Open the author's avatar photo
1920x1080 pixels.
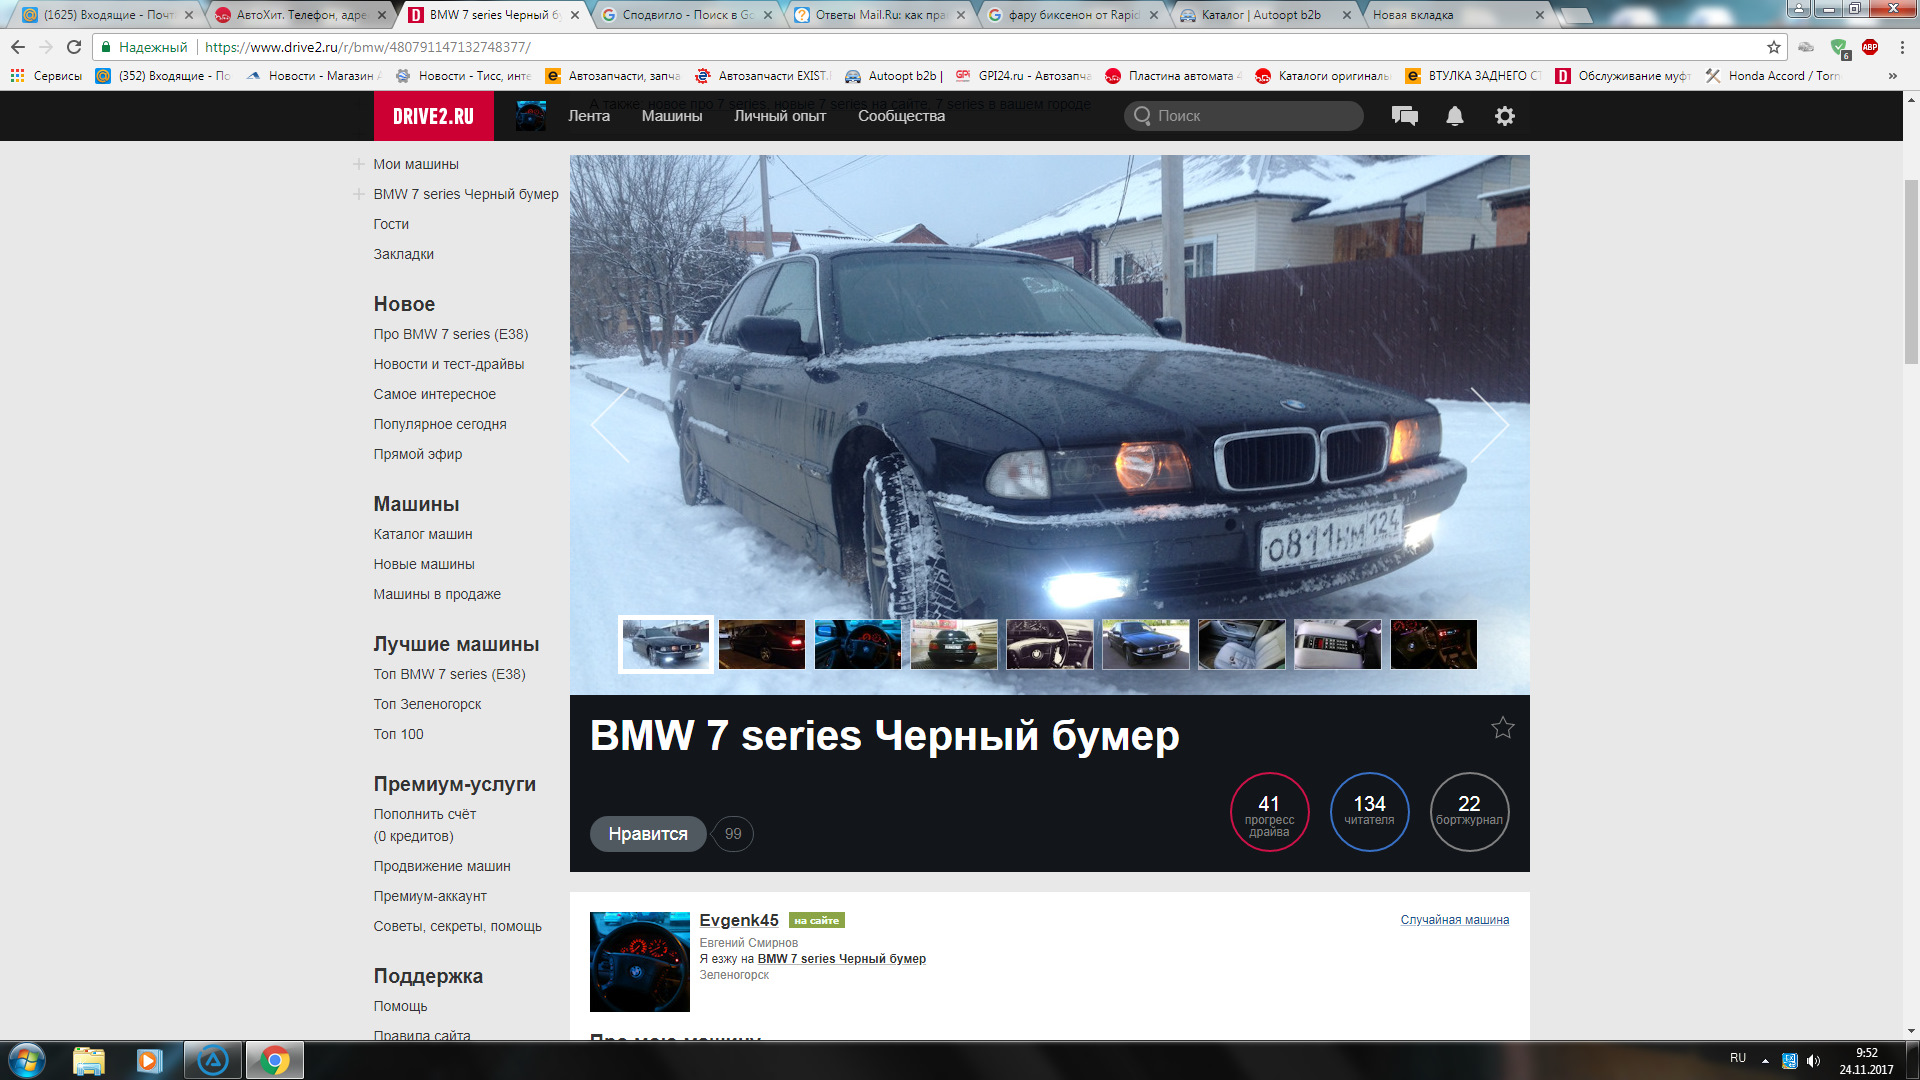point(640,962)
